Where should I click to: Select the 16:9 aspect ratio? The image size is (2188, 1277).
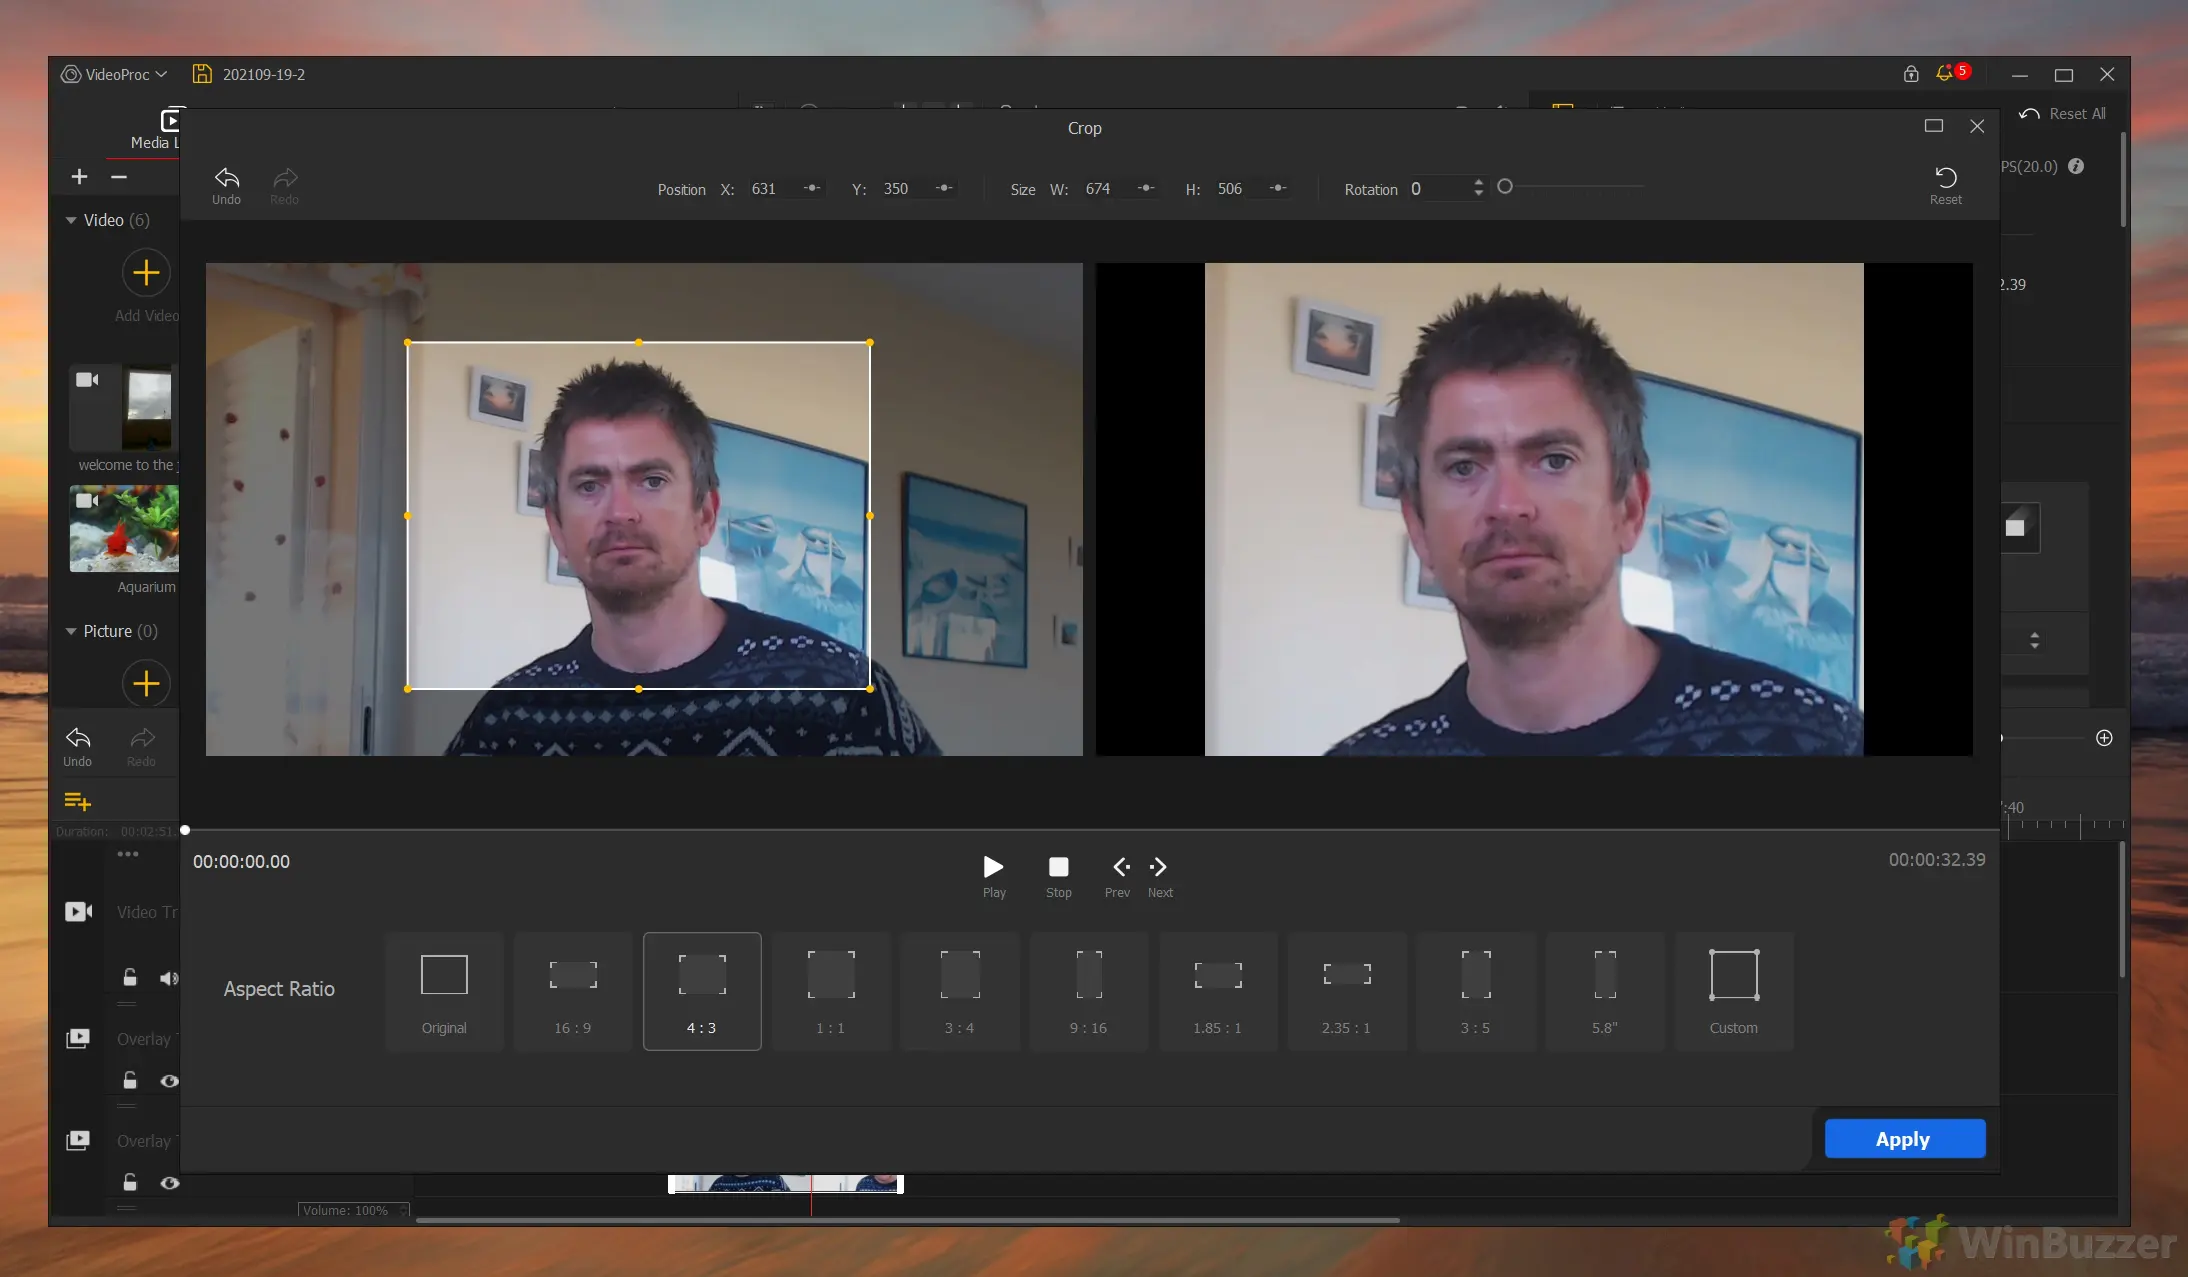(x=573, y=991)
